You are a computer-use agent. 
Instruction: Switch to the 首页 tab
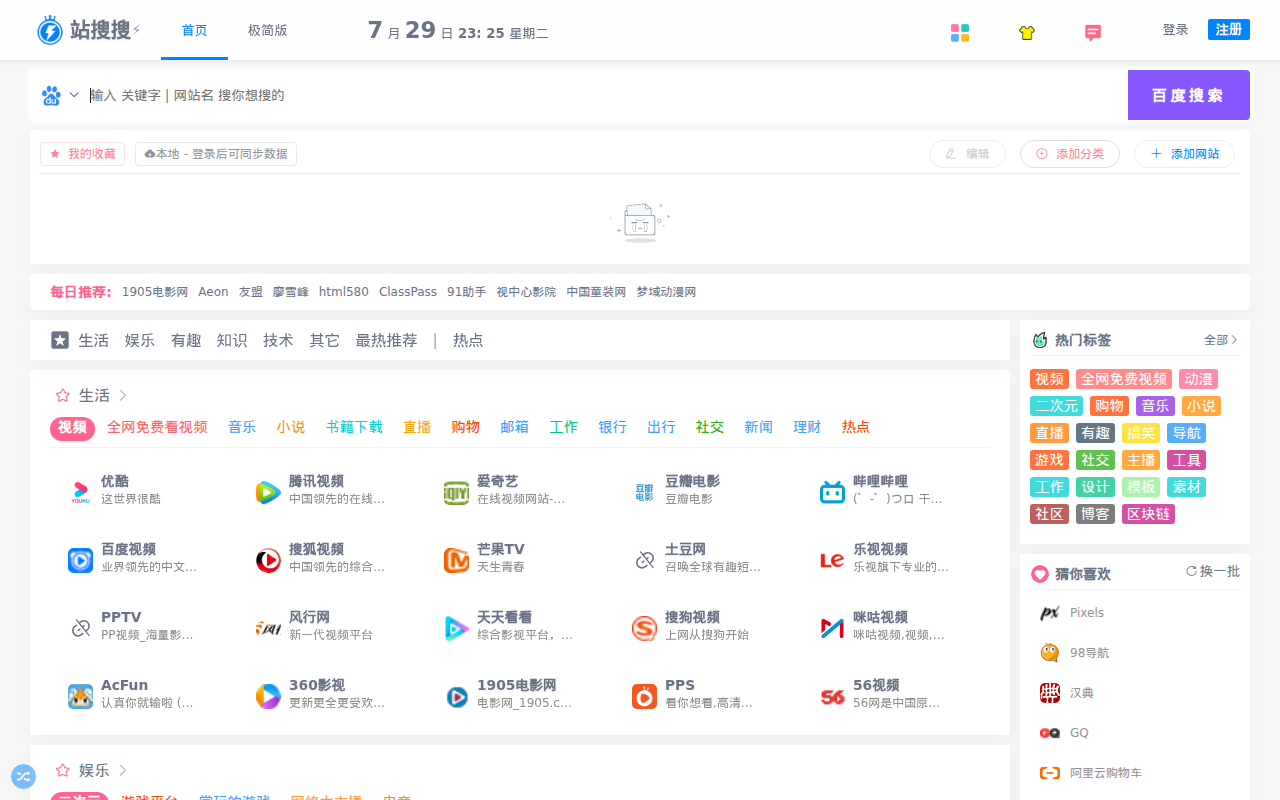pyautogui.click(x=194, y=30)
